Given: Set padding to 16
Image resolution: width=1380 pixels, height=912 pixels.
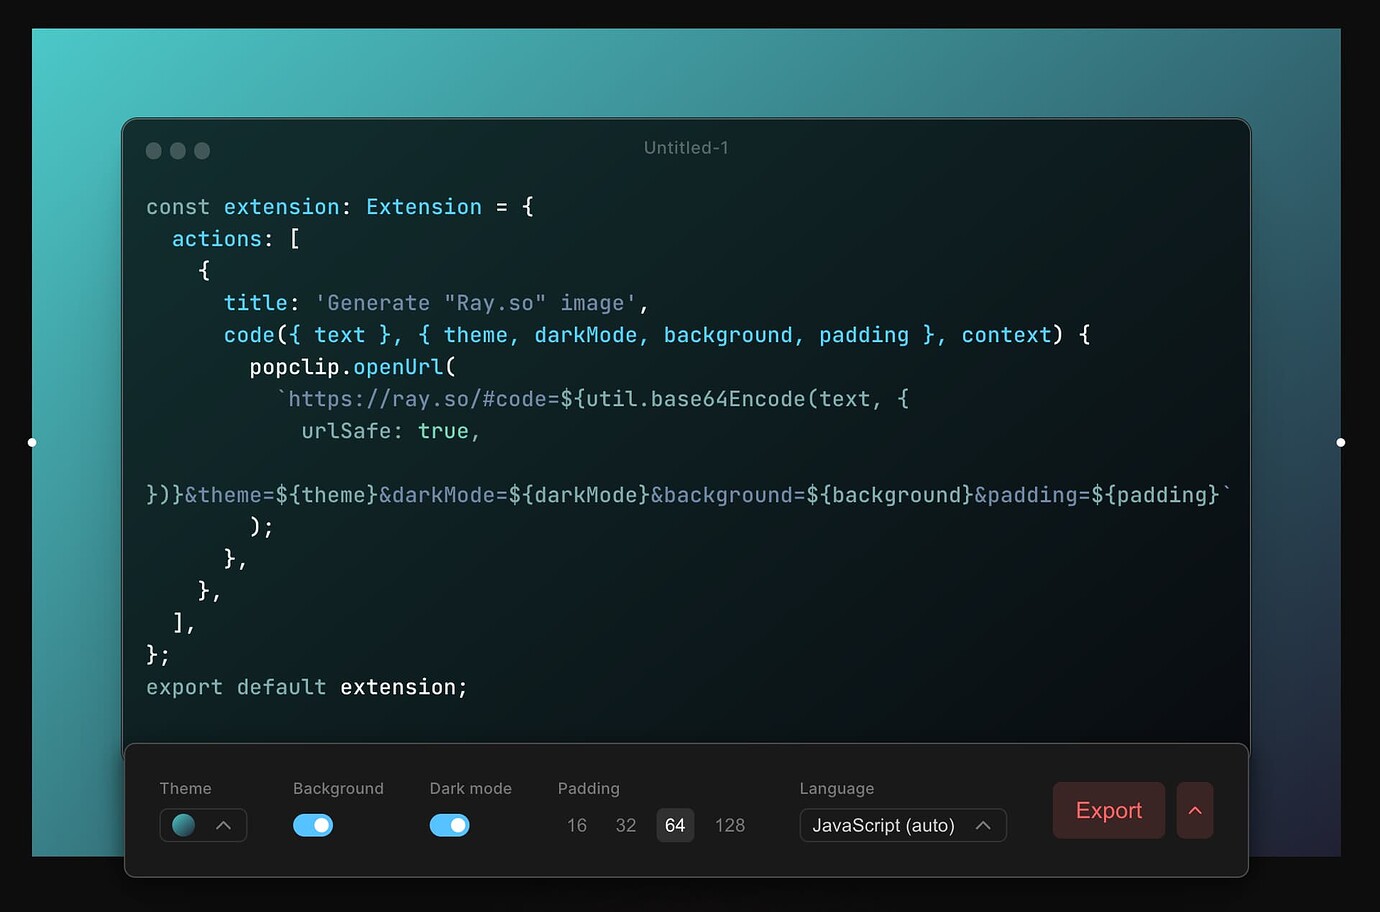Looking at the screenshot, I should (x=577, y=825).
